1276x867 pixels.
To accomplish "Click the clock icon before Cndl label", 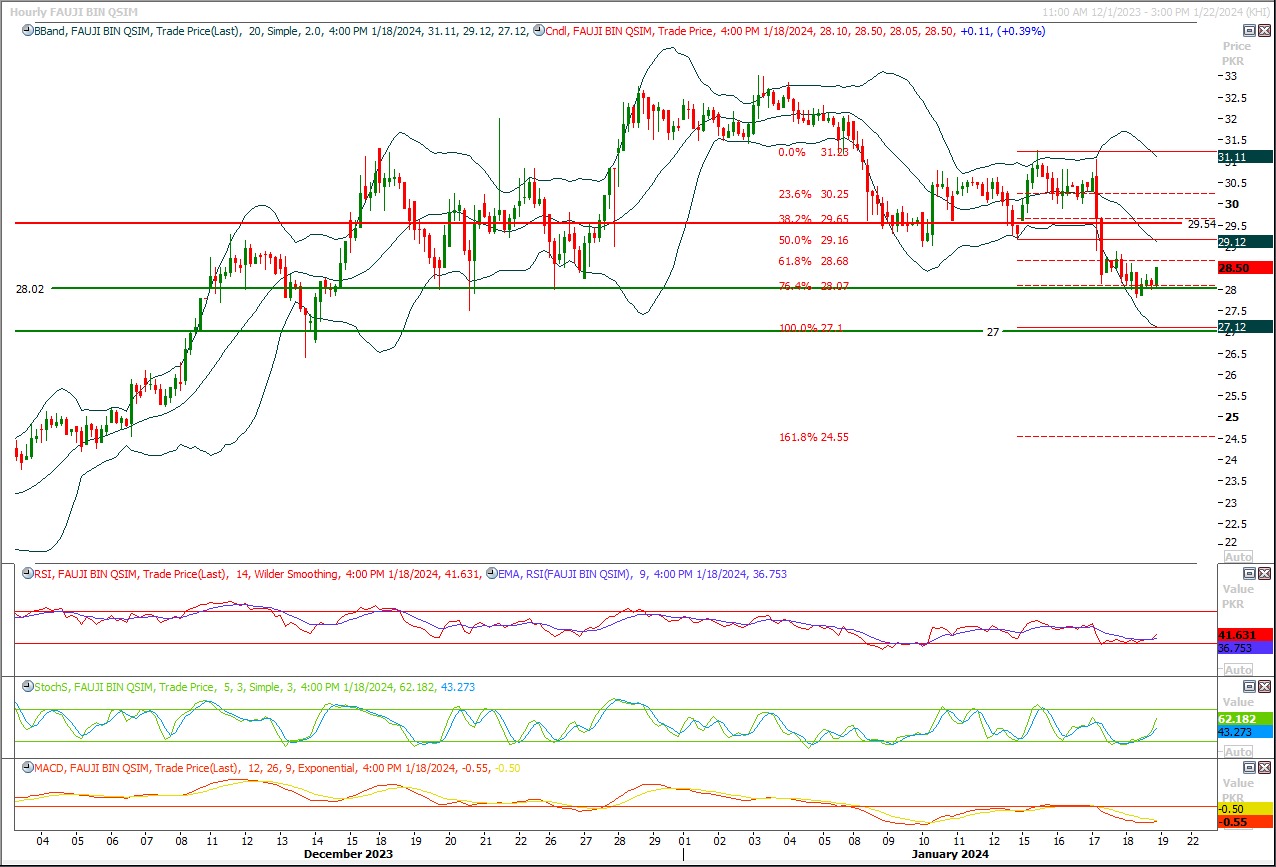I will pos(538,31).
